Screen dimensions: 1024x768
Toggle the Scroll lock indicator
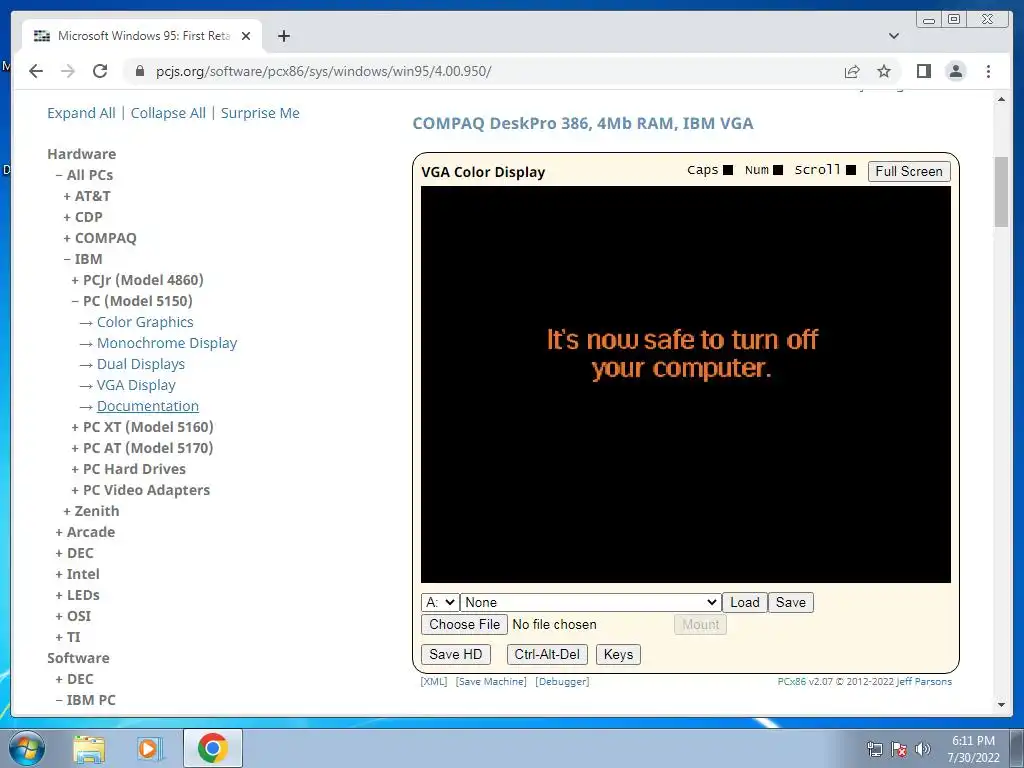click(x=851, y=170)
